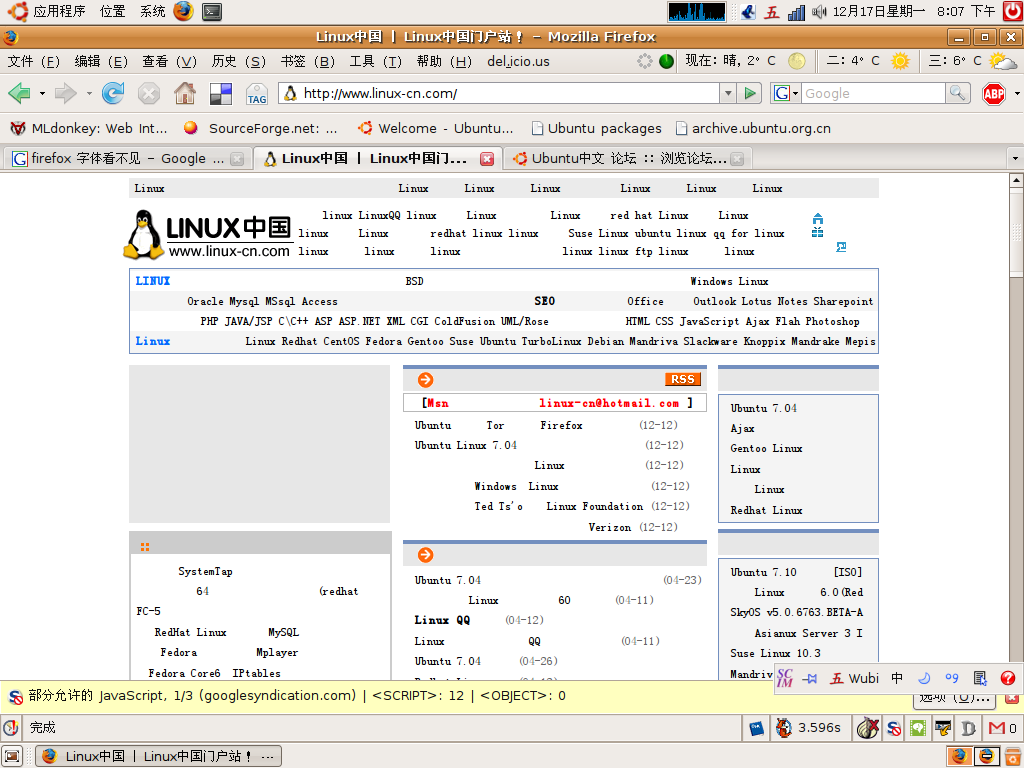
Task: Open the 查看 (V) menu
Action: pyautogui.click(x=169, y=61)
